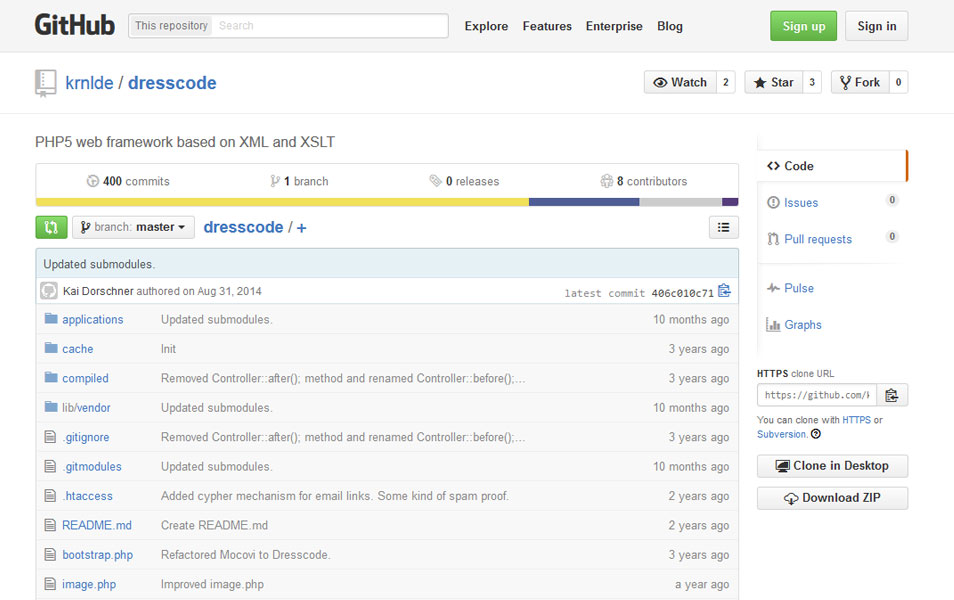View the 0 releases link
Screen dimensions: 954x600
click(464, 181)
